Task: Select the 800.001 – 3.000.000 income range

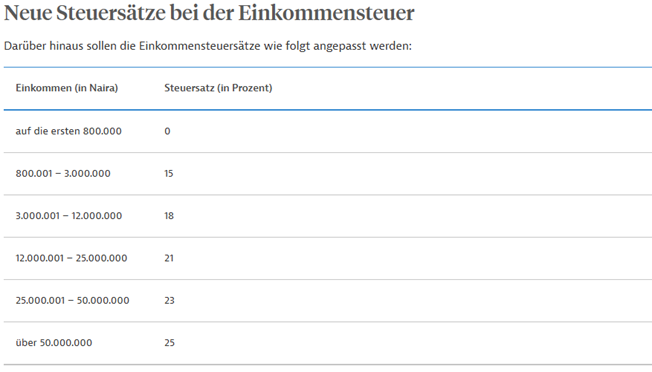Action: coord(63,174)
